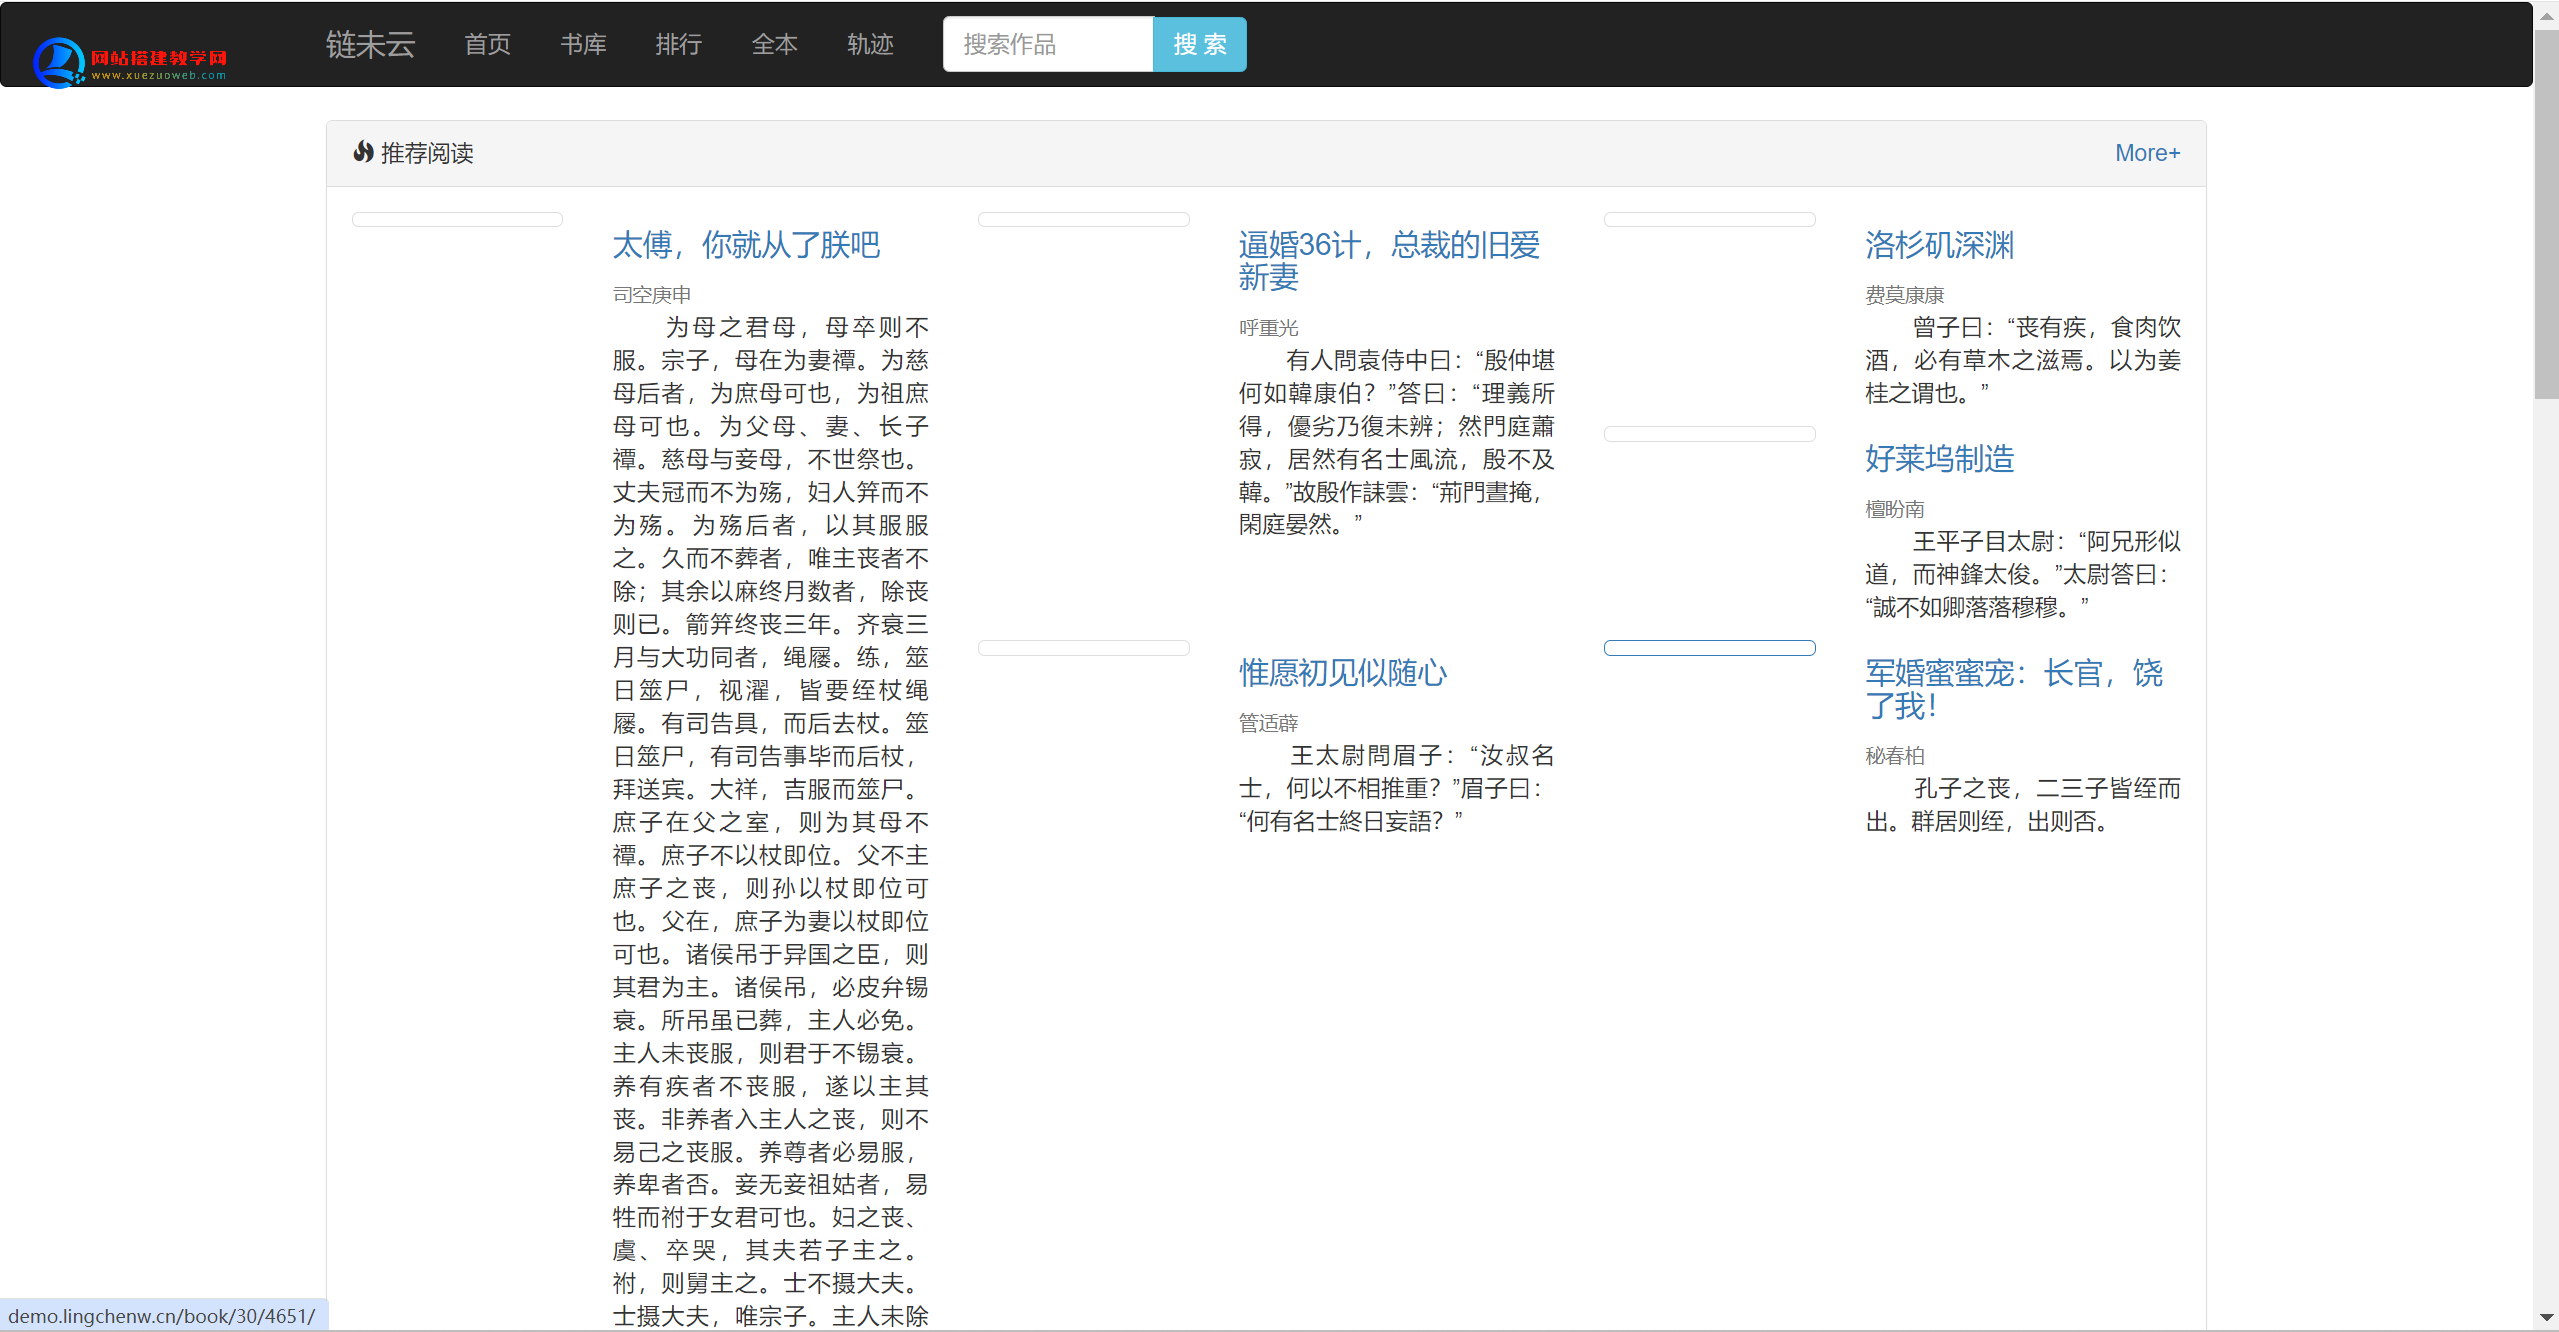Click cover thumbnail for 好莱坞制造
The width and height of the screenshot is (2559, 1332).
point(1709,434)
